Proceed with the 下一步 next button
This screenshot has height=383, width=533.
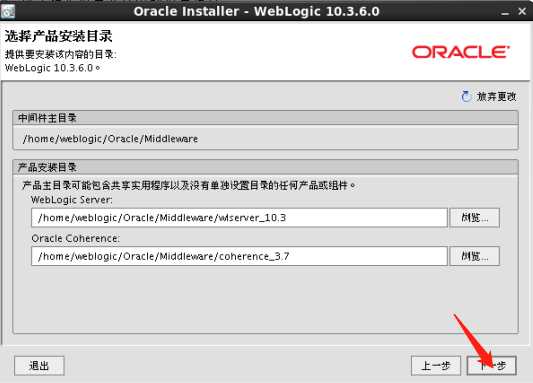(492, 366)
